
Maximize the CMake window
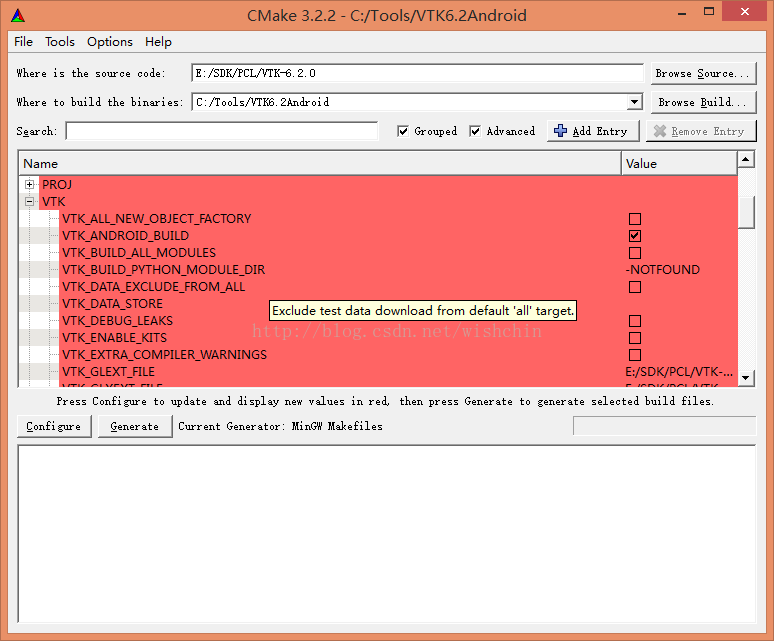click(709, 12)
